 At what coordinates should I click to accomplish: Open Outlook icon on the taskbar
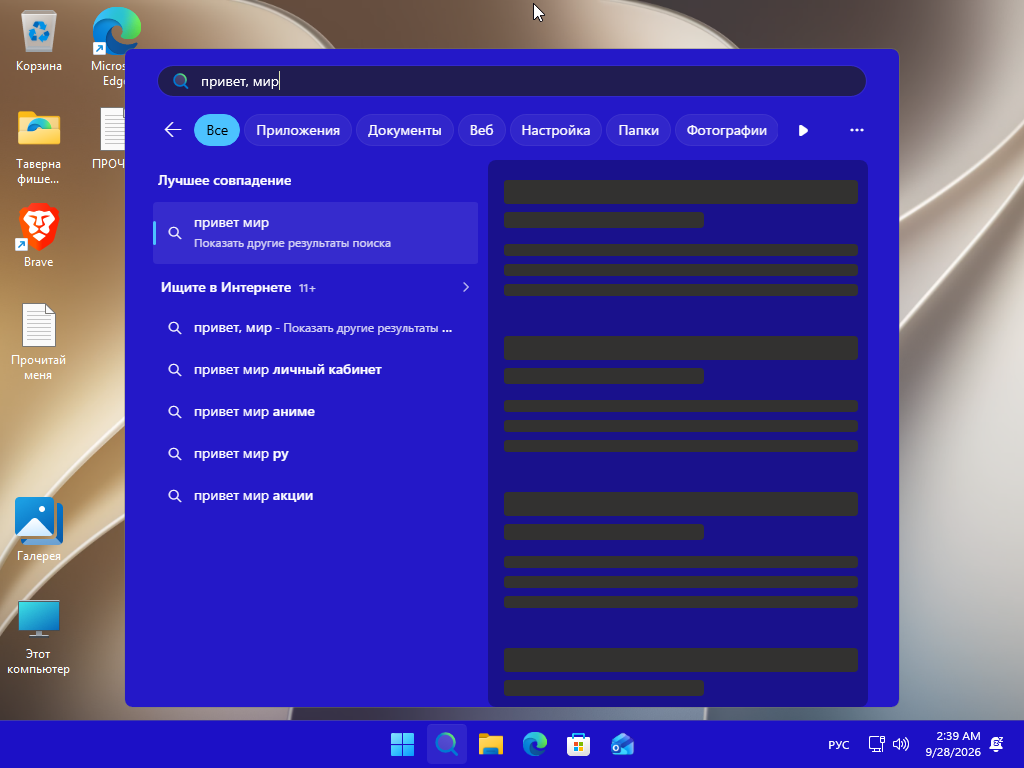click(x=622, y=744)
